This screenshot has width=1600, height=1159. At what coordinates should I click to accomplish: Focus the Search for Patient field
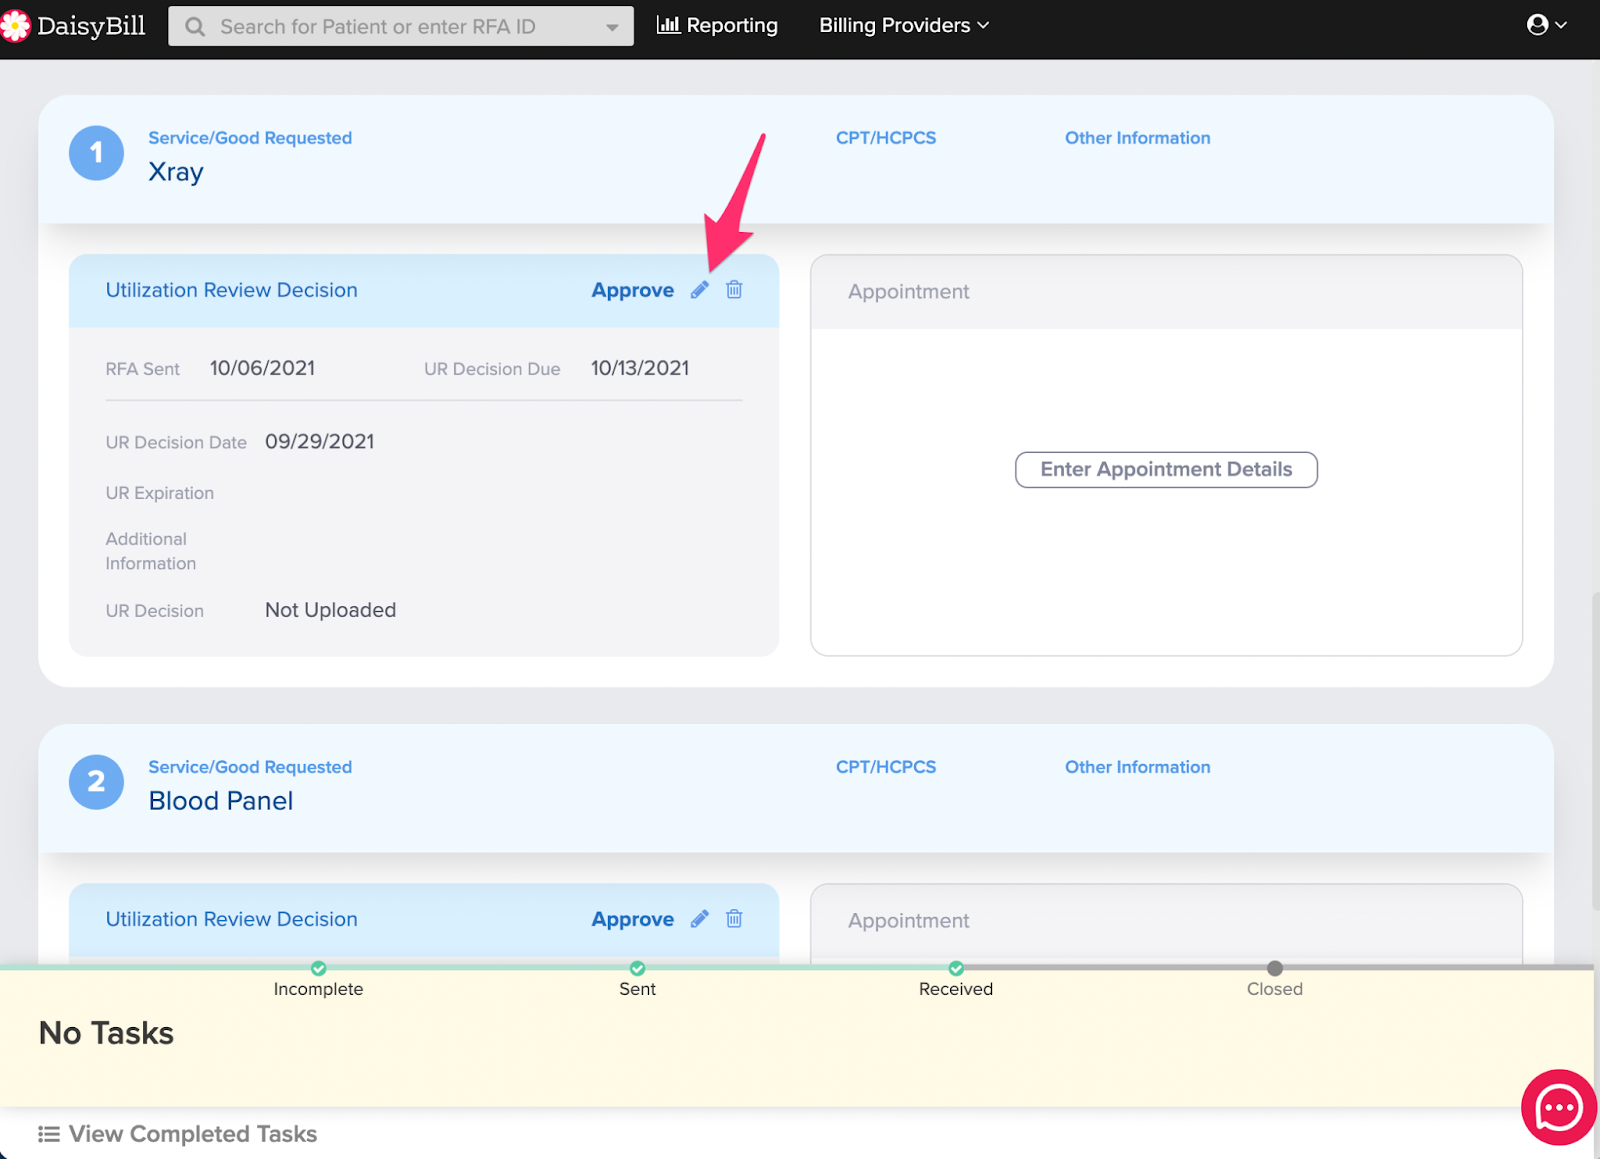pyautogui.click(x=400, y=27)
